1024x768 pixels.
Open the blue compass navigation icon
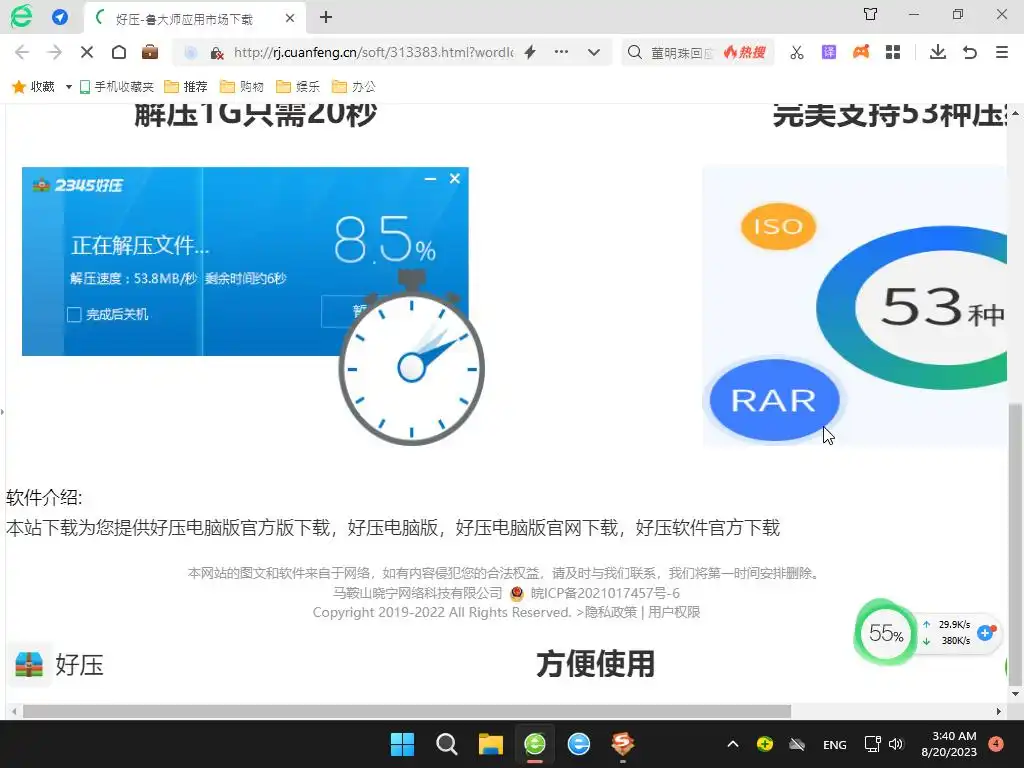(x=60, y=17)
